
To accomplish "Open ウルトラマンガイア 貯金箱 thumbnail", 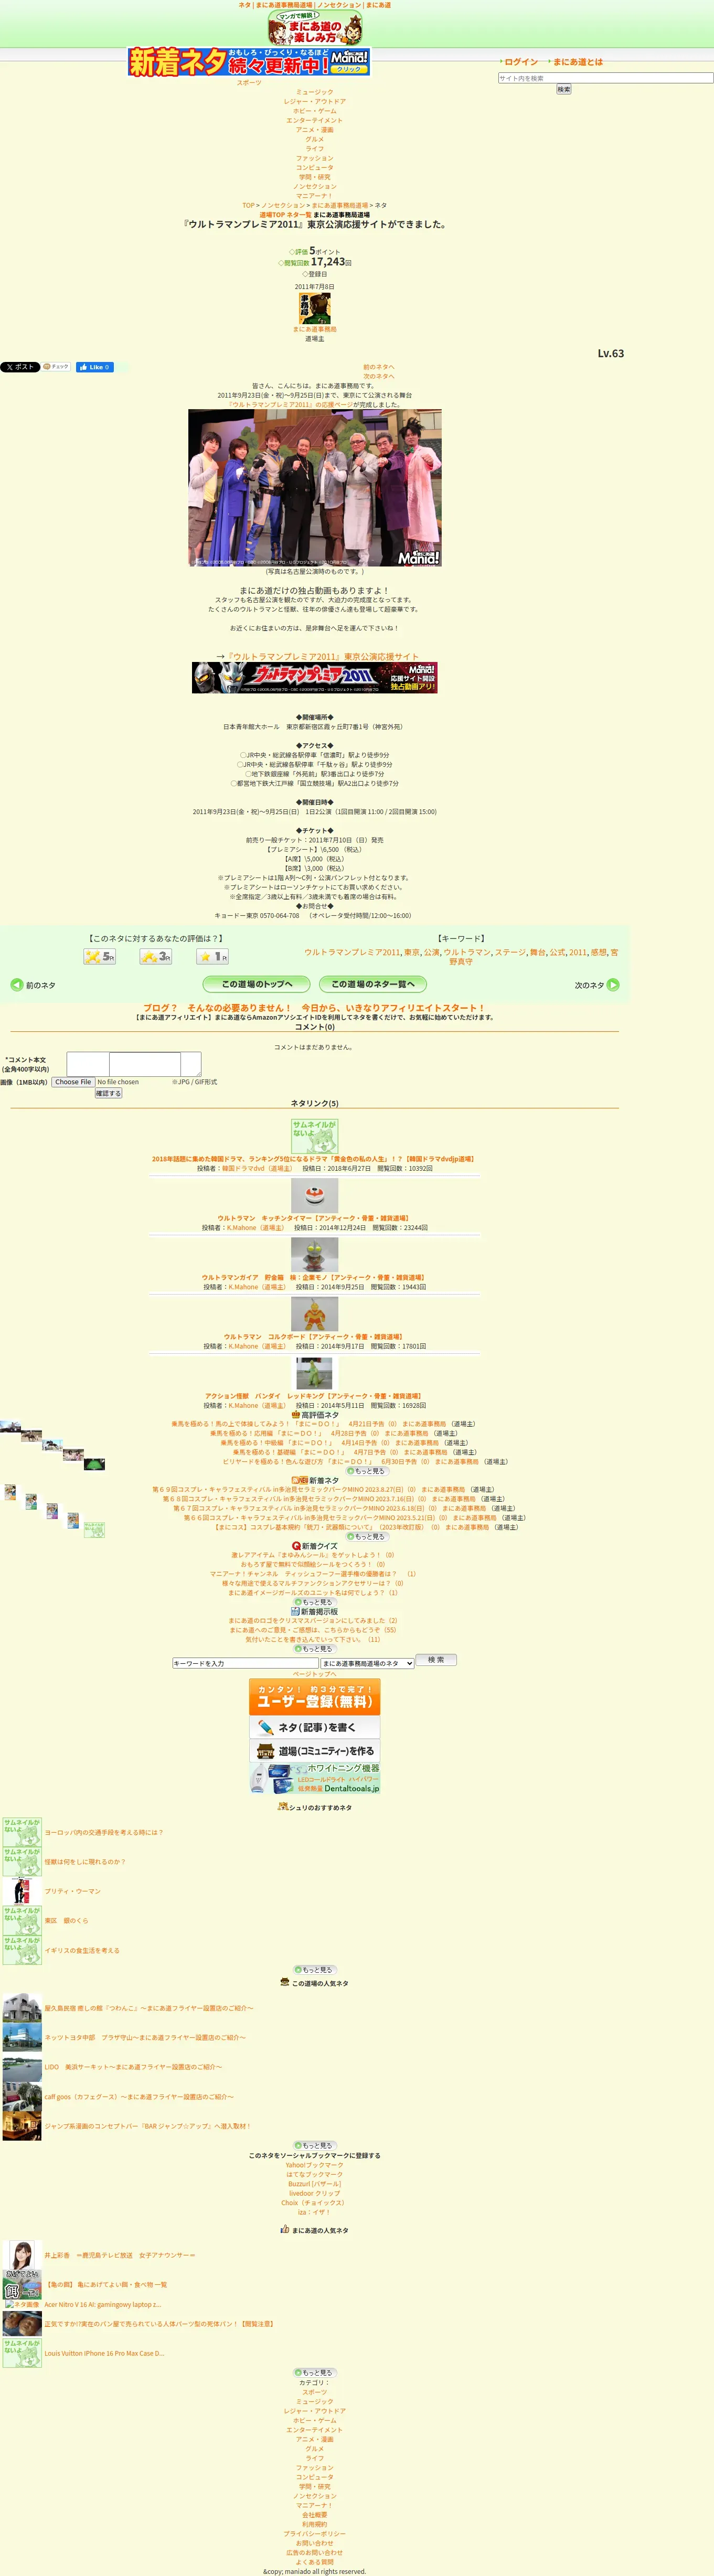I will coord(315,1254).
